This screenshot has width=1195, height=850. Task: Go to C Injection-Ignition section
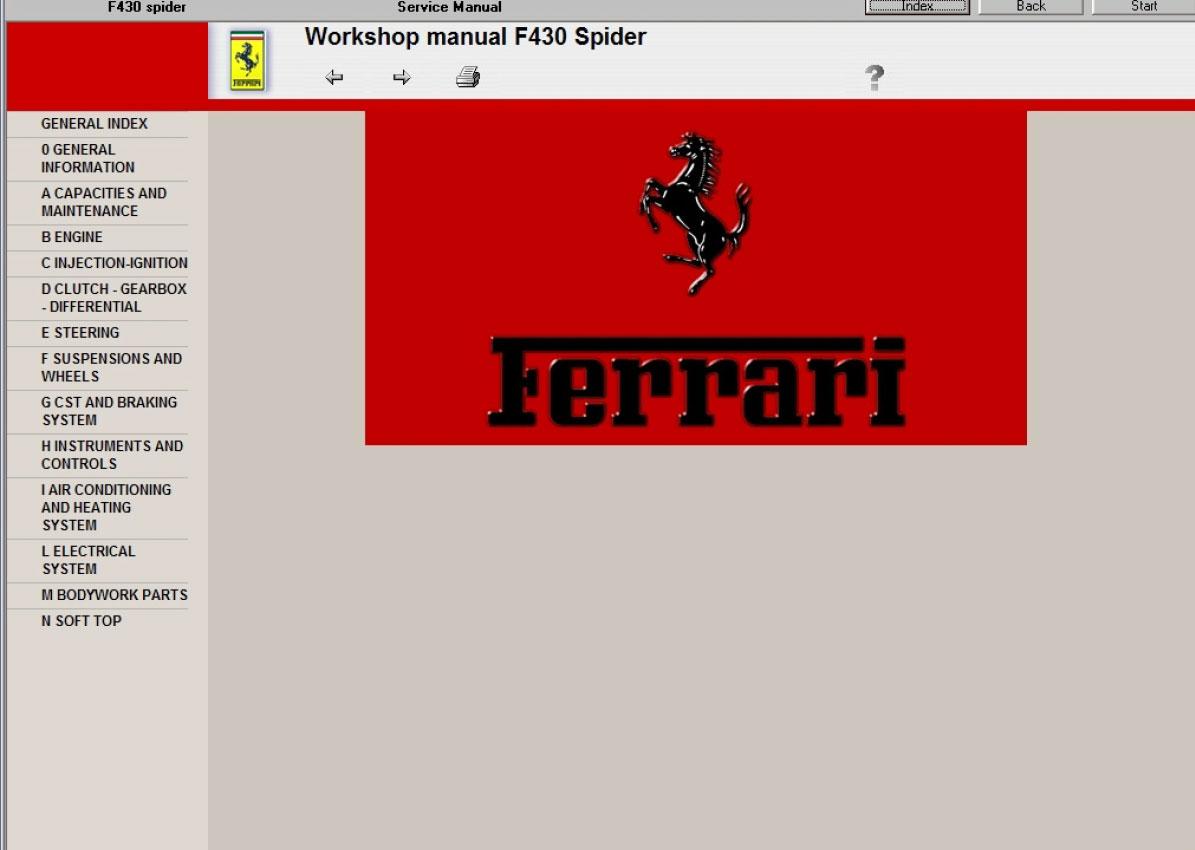114,263
